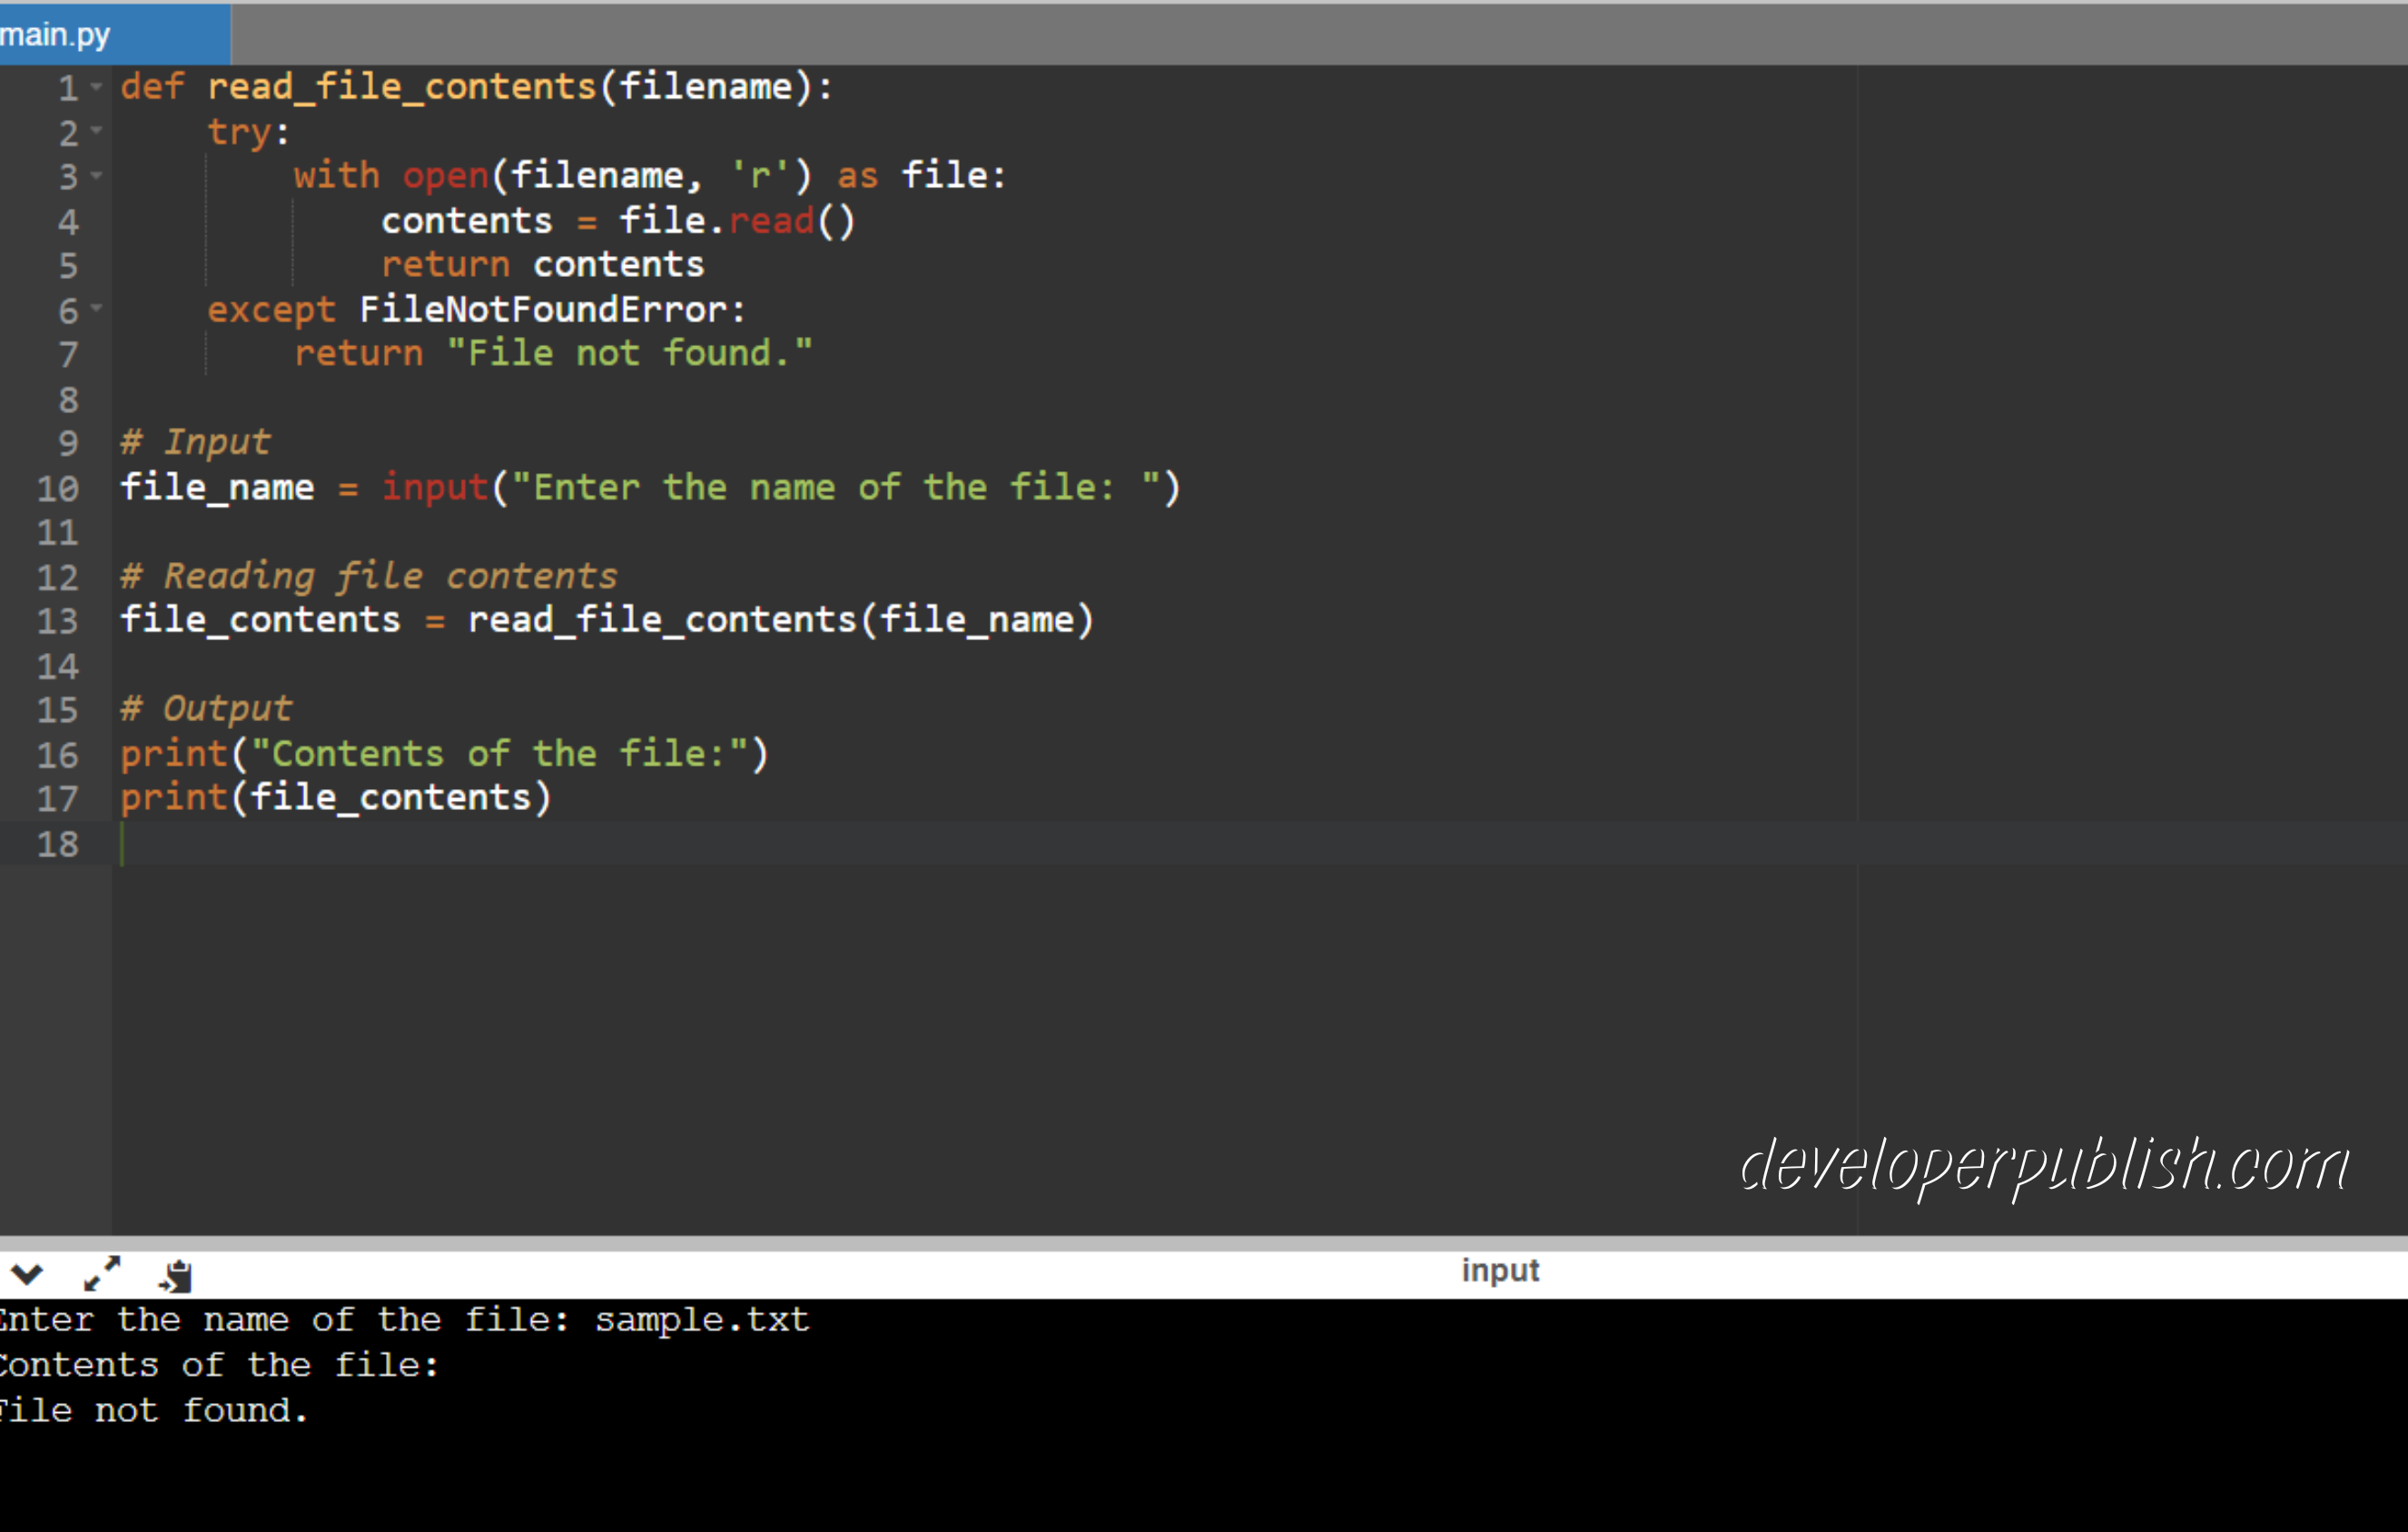Expand console to fullscreen with arrows icon

tap(102, 1273)
